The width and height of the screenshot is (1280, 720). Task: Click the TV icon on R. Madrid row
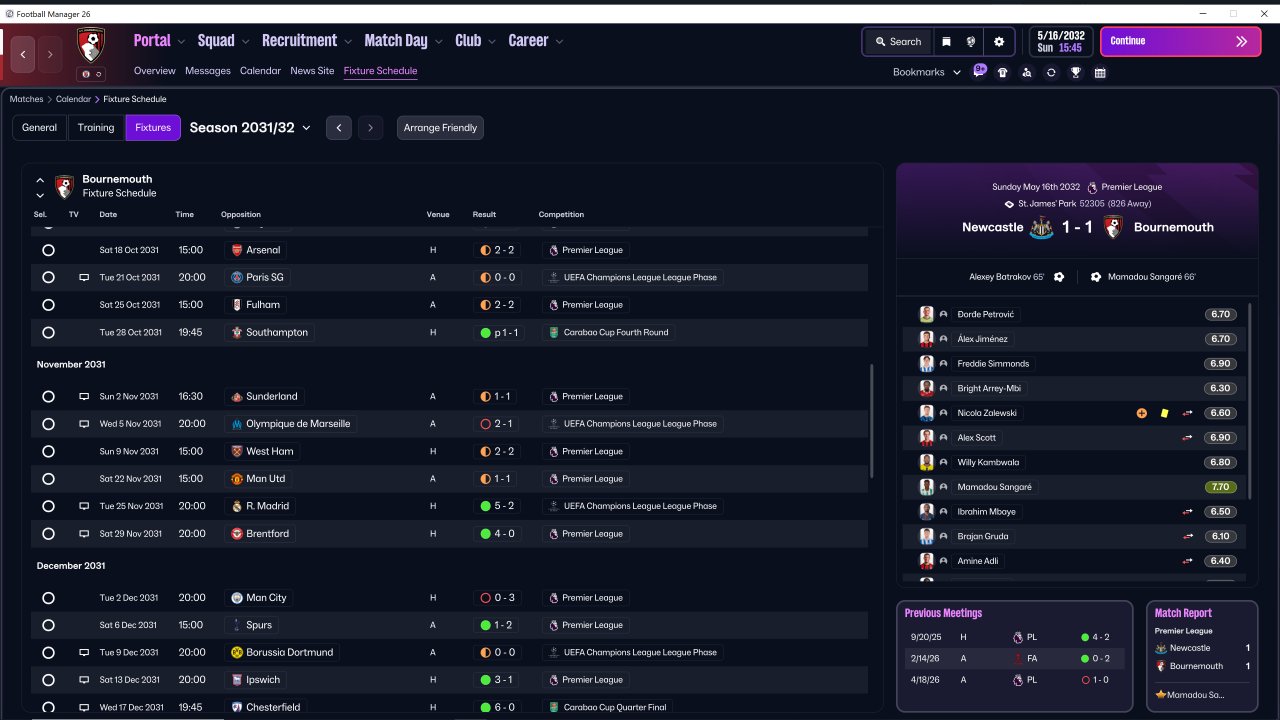[x=84, y=506]
